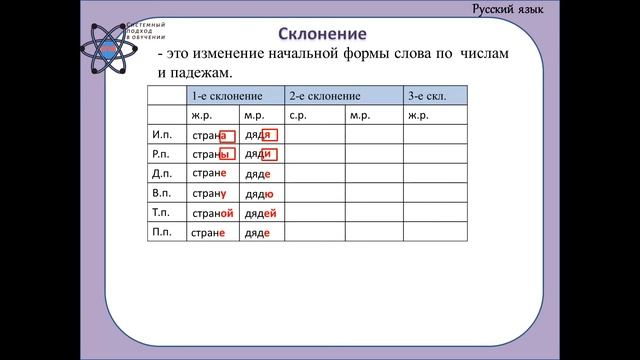Select the 'Русский язык' subject label

point(508,9)
